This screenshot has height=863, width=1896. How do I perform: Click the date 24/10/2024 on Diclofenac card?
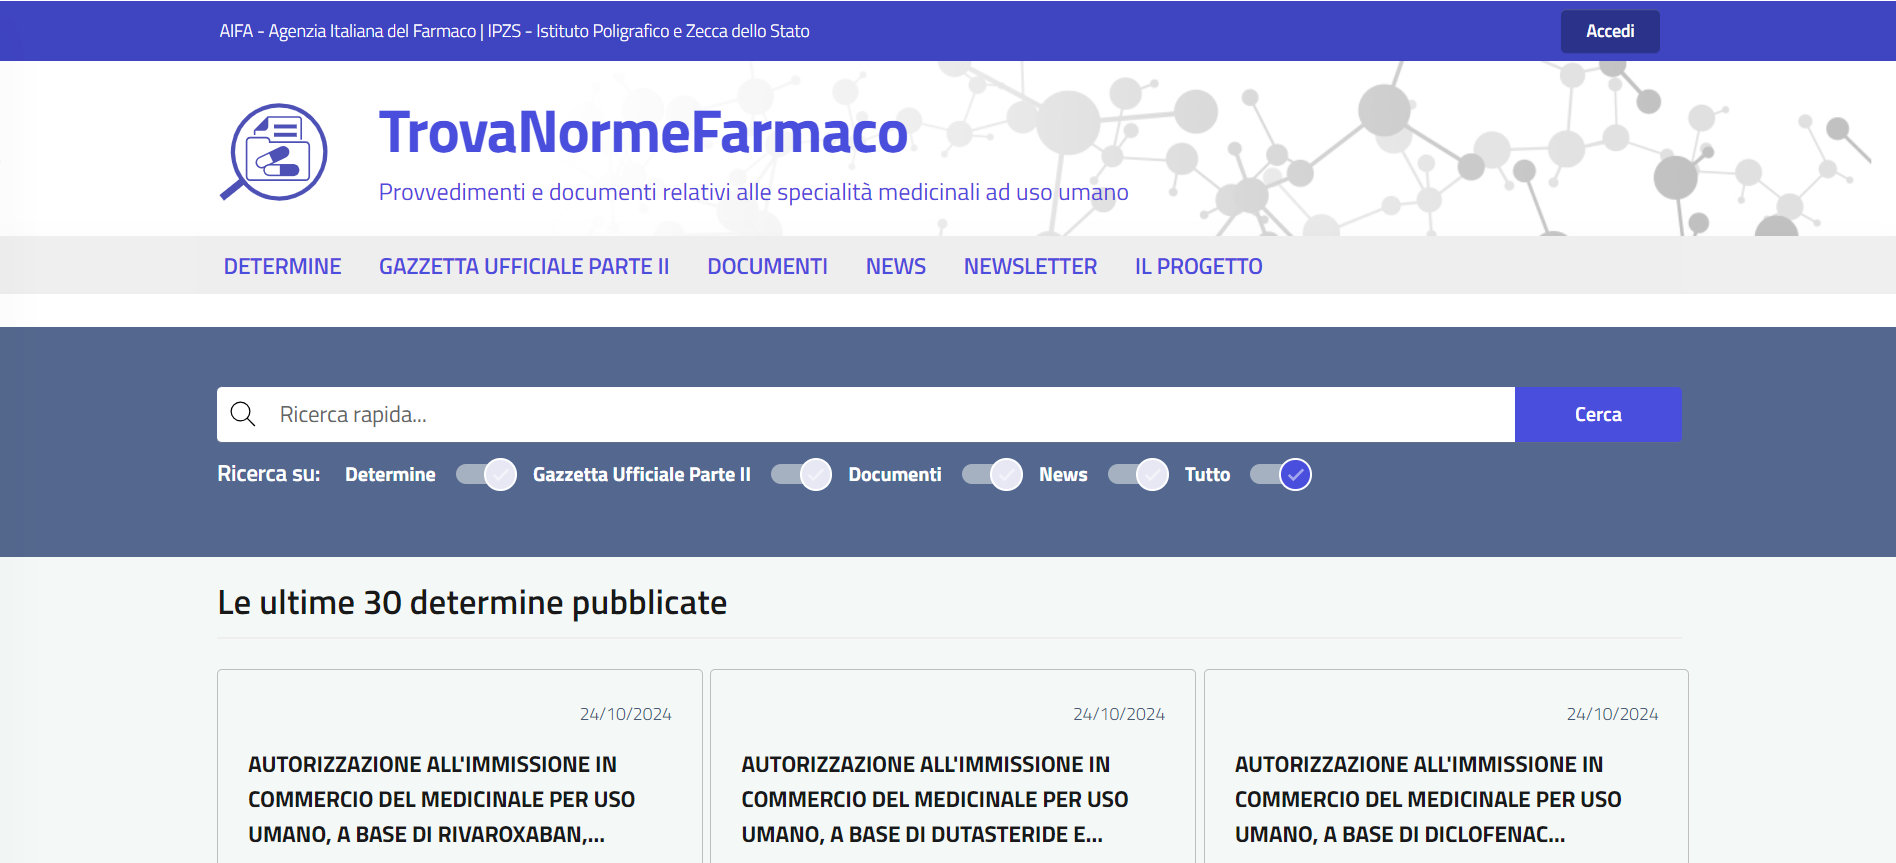click(x=1612, y=714)
